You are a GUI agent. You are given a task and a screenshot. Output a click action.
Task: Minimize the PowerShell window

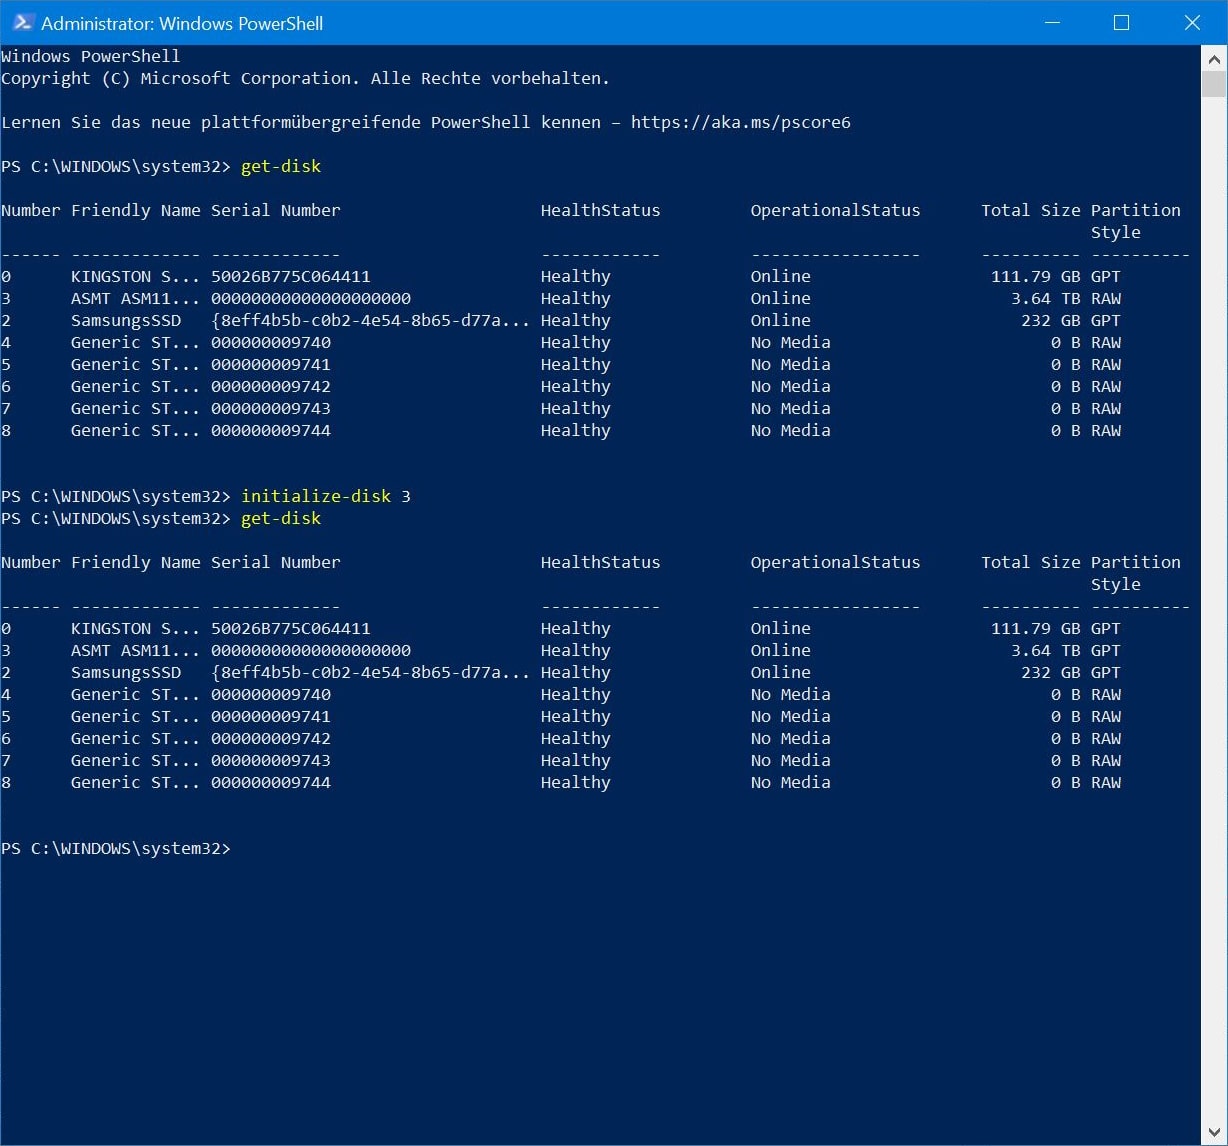1051,22
